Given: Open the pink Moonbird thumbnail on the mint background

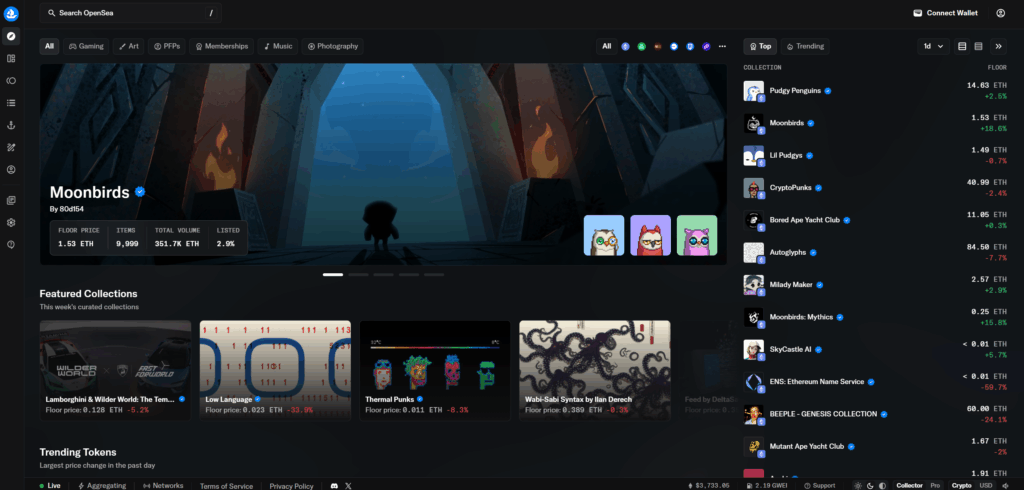Looking at the screenshot, I should (x=697, y=235).
